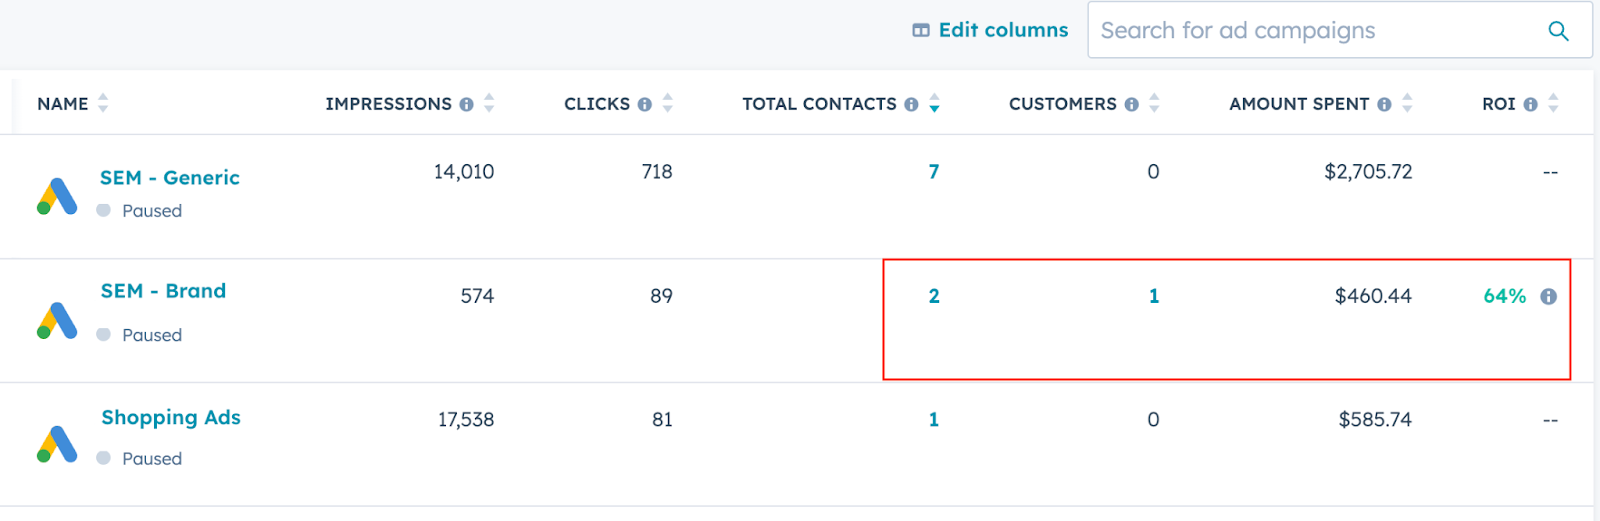Click Google Ads icon for SEM - Generic

[57, 196]
